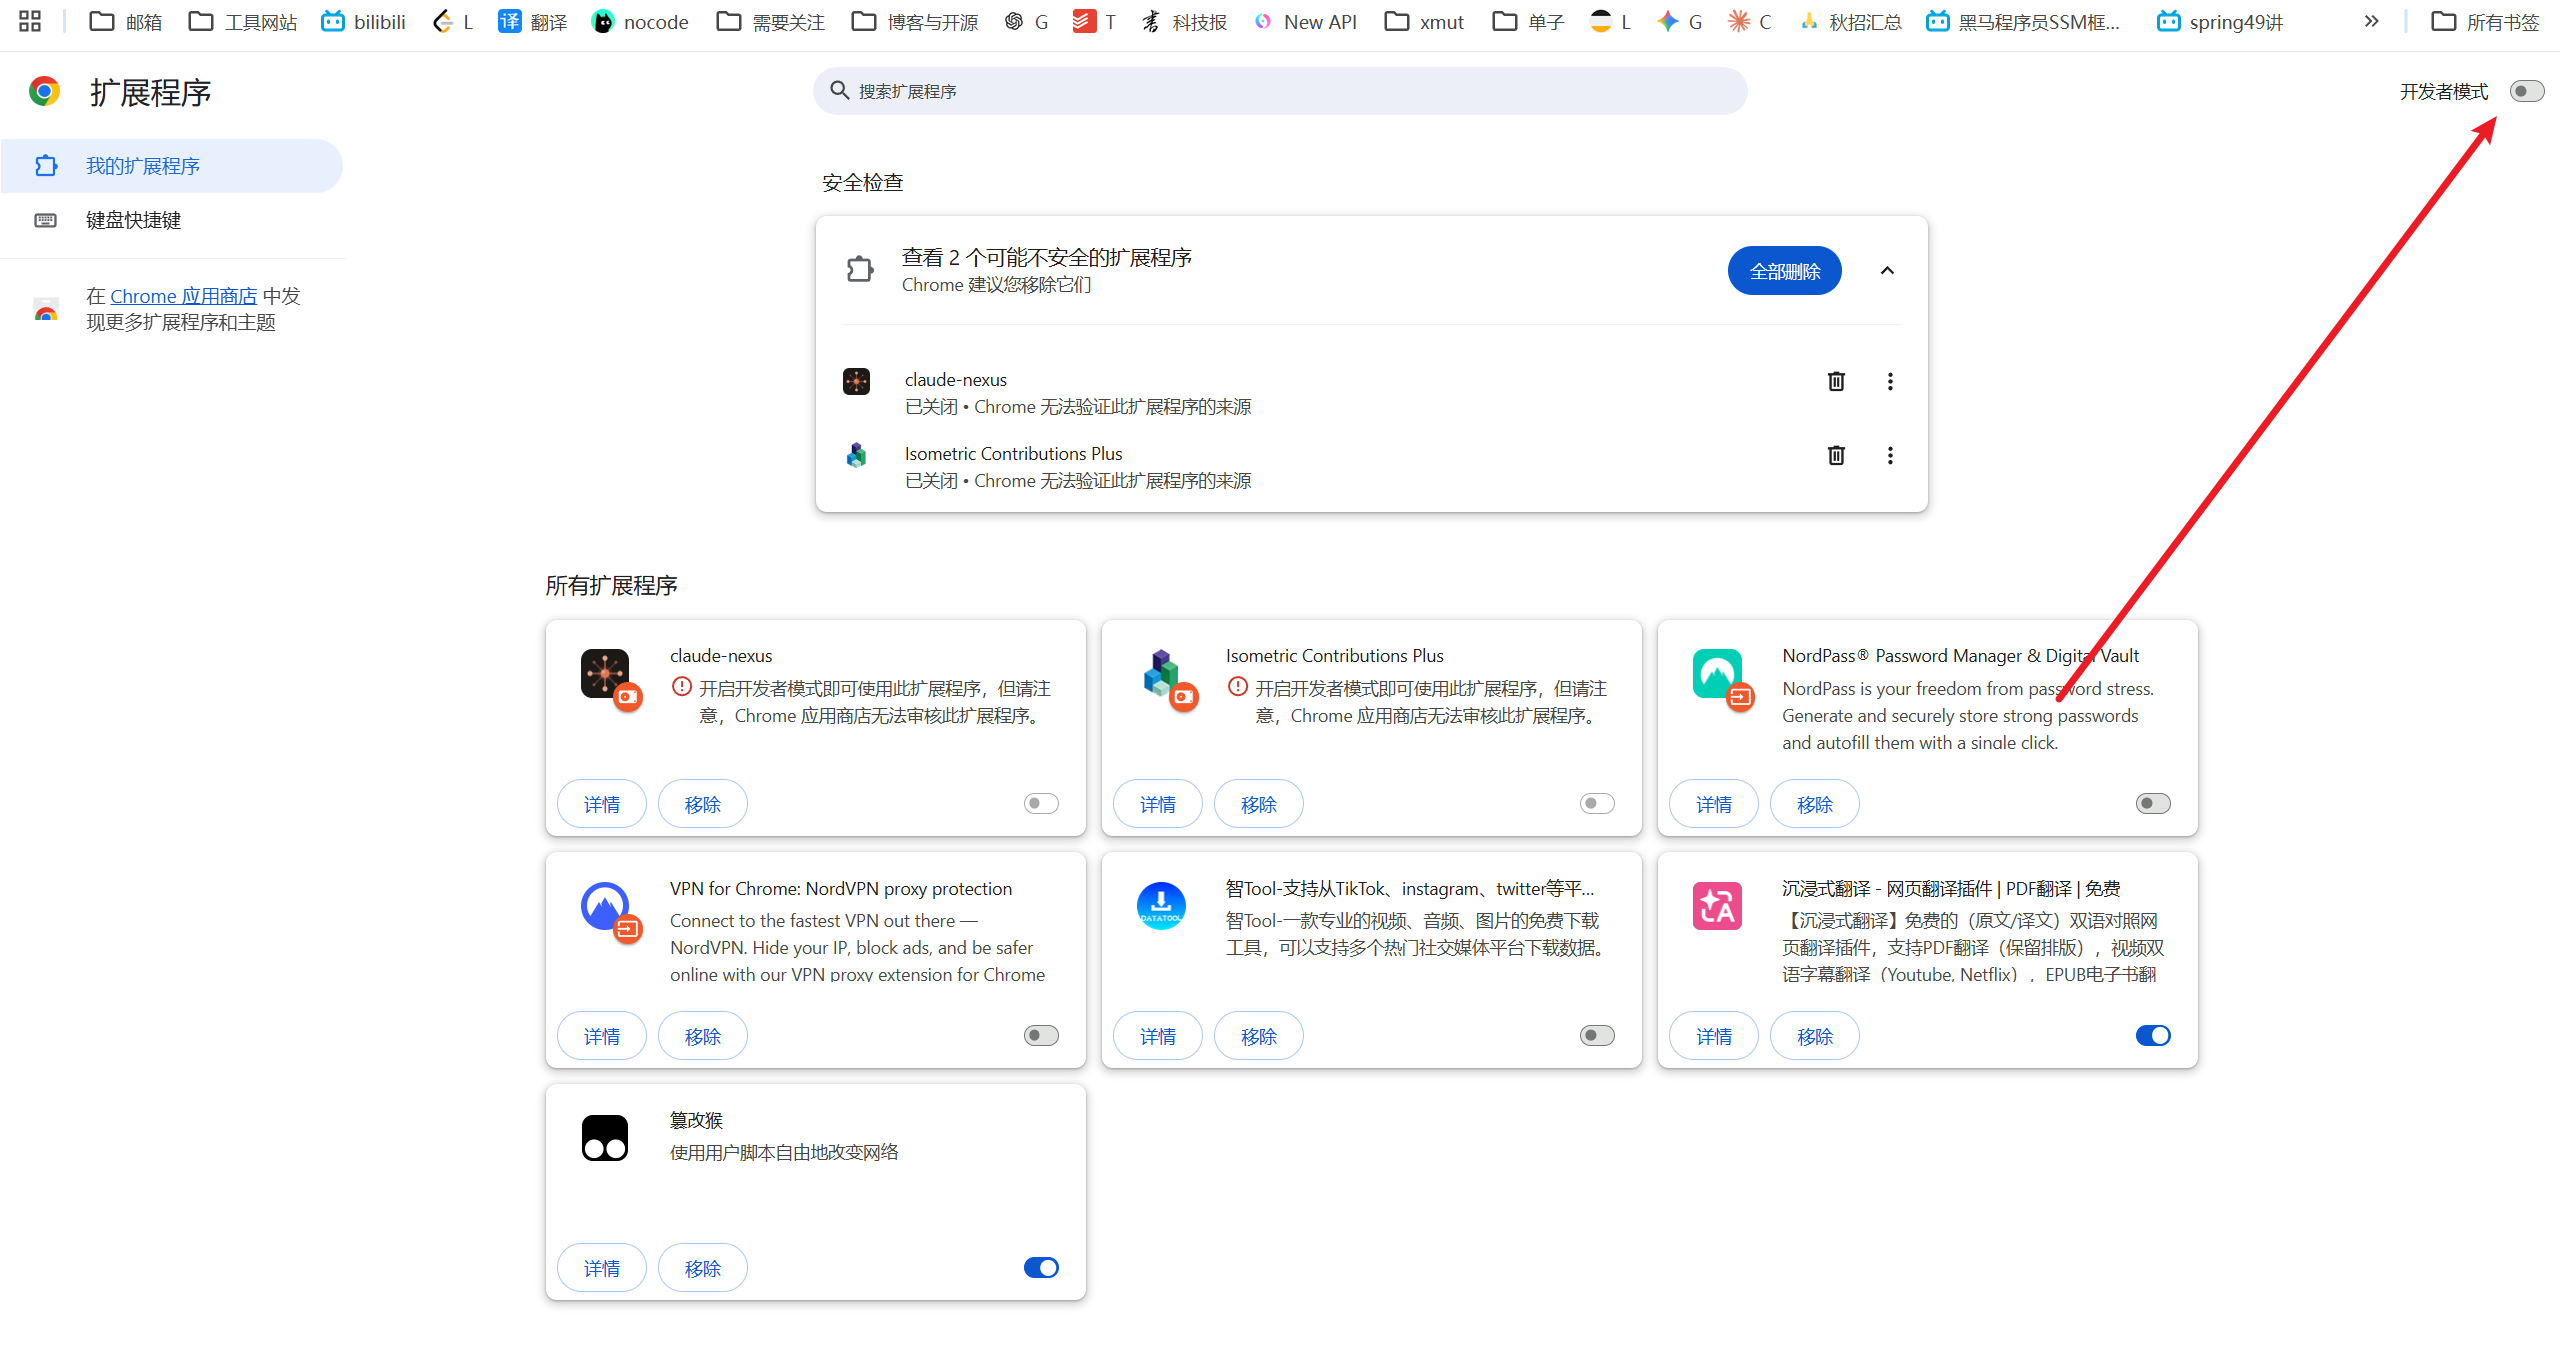Click the apps grid icon in bookmarks bar
Viewport: 2560px width, 1359px height.
pyautogui.click(x=30, y=21)
